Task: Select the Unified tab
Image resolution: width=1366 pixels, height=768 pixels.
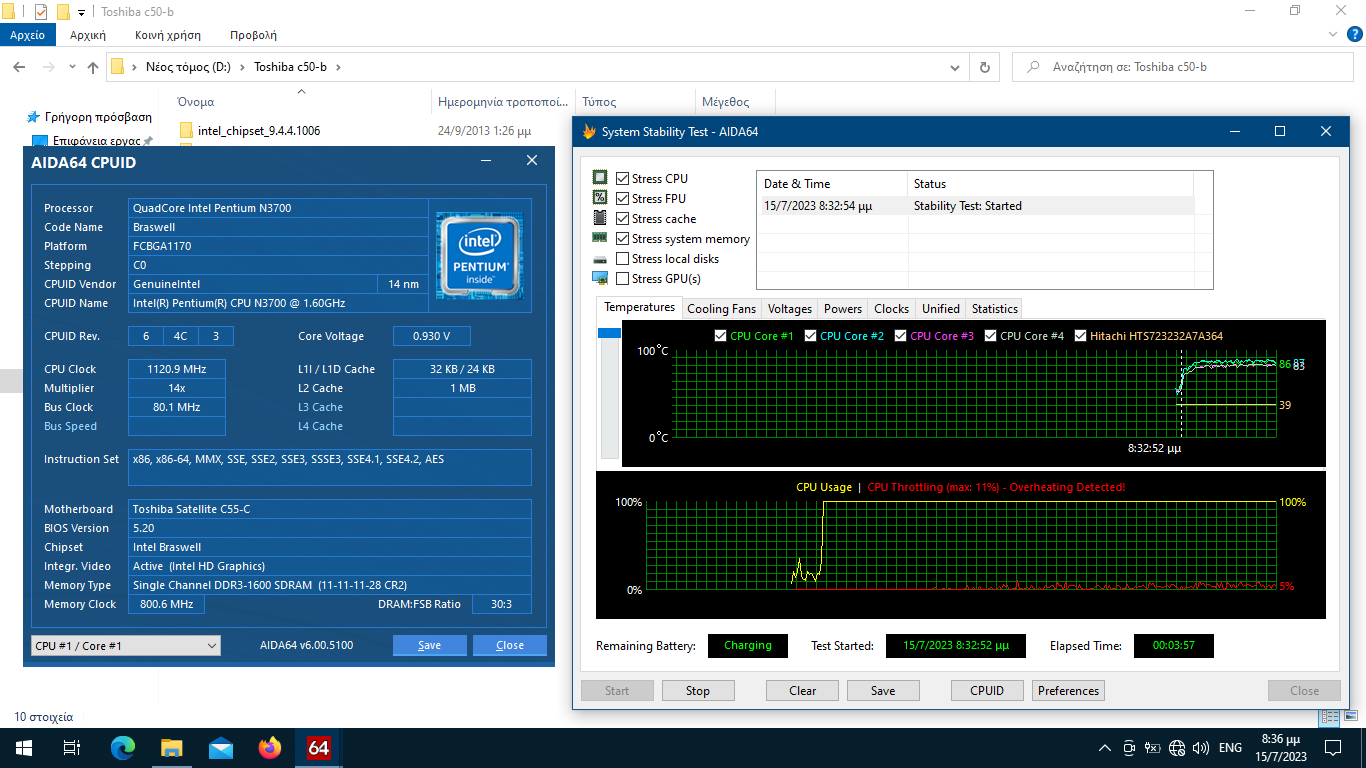Action: pos(941,309)
